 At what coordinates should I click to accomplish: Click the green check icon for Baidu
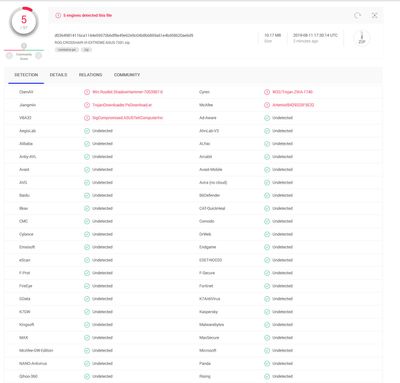tap(87, 195)
